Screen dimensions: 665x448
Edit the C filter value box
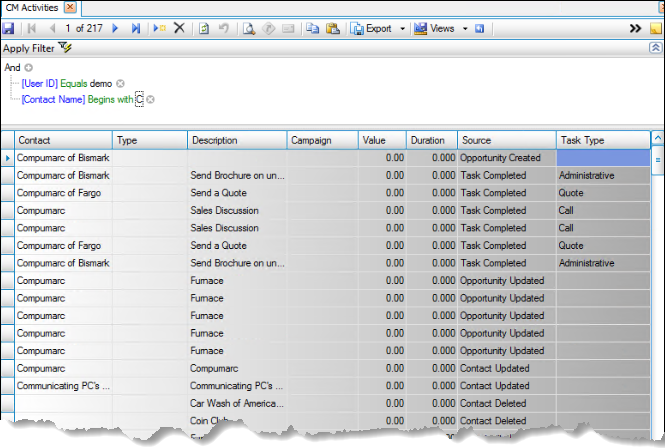tap(140, 99)
